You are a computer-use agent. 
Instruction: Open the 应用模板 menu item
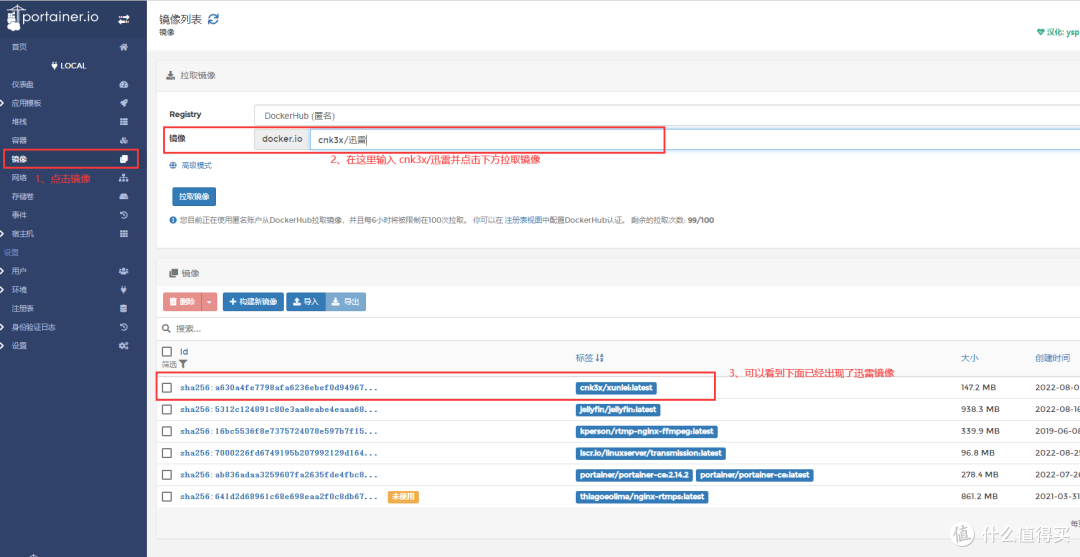click(x=26, y=103)
